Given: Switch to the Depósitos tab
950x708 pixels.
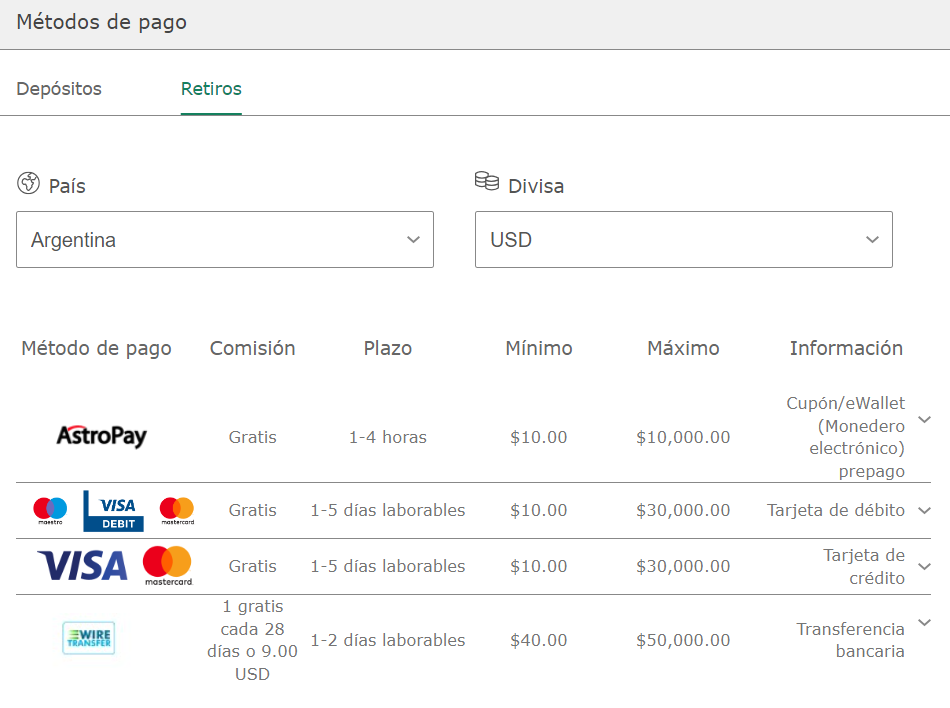Looking at the screenshot, I should (x=59, y=88).
